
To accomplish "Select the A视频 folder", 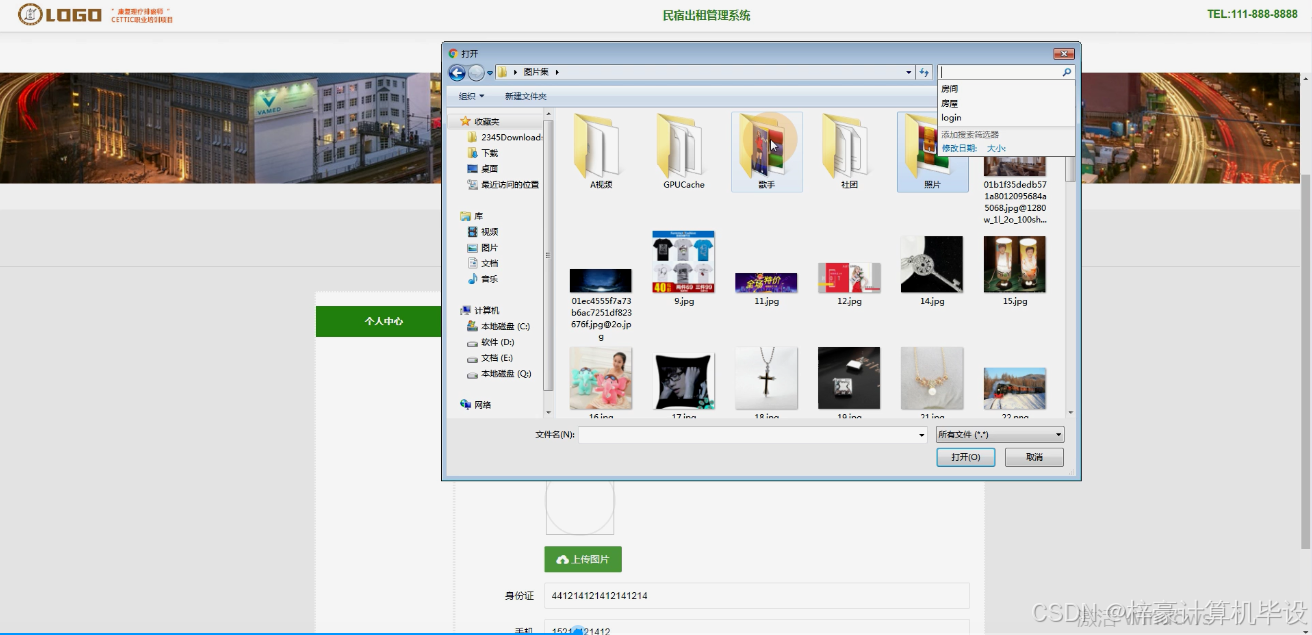I will coord(601,152).
